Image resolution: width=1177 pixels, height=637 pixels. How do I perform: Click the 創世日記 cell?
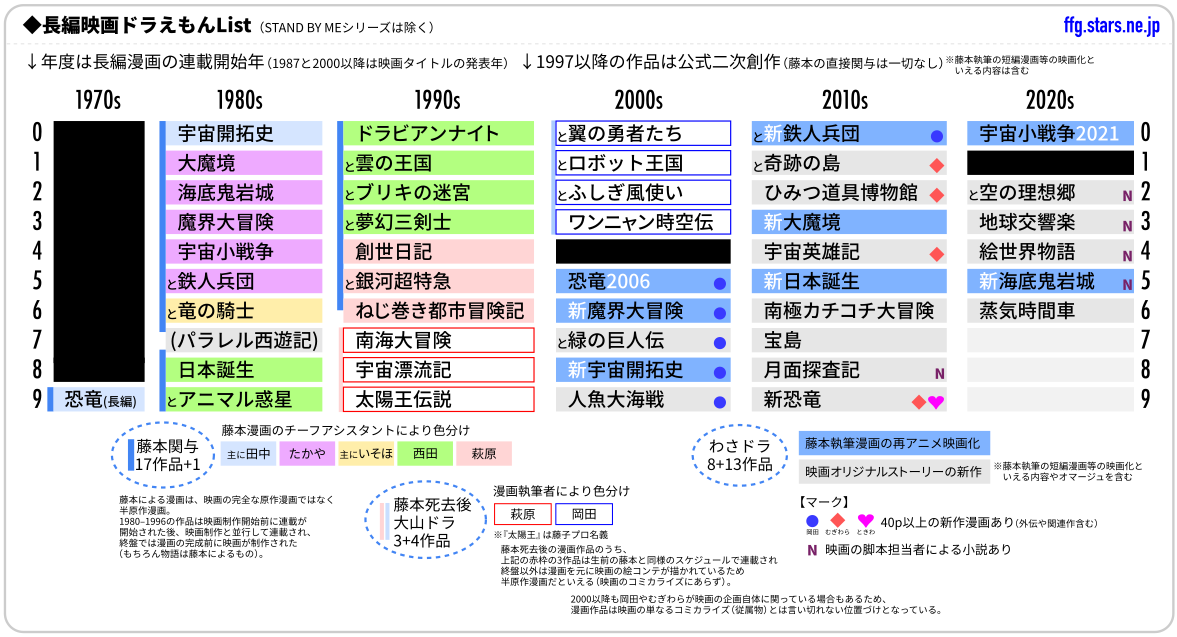click(438, 251)
